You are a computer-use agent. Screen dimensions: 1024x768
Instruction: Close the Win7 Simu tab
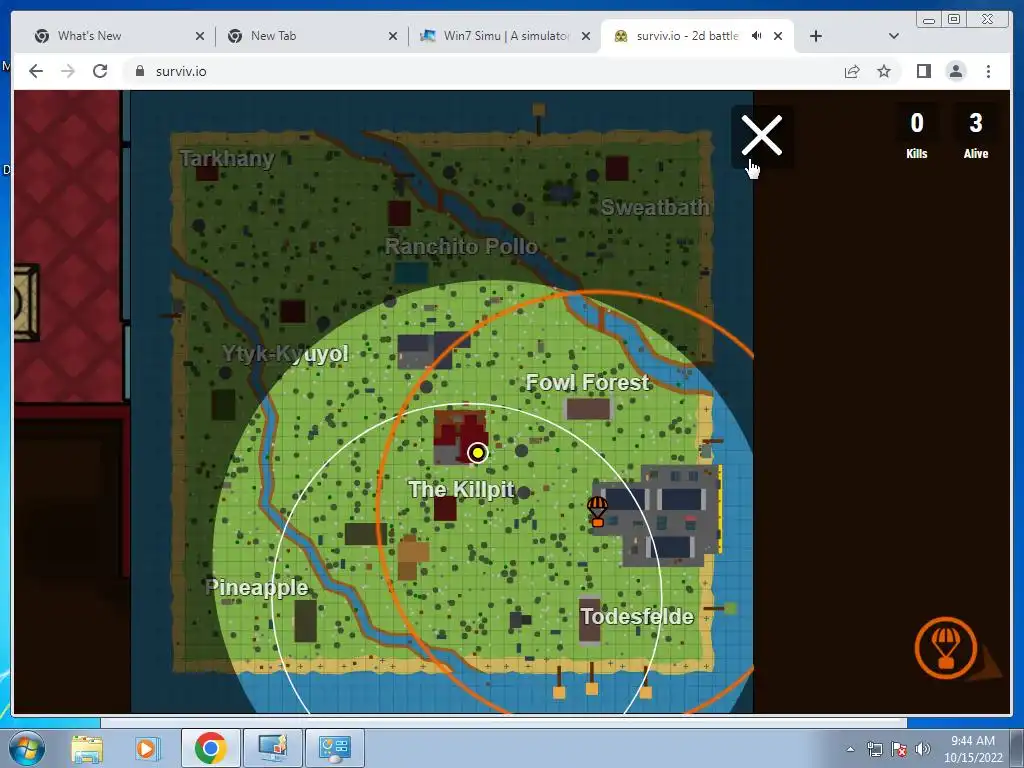tap(586, 36)
